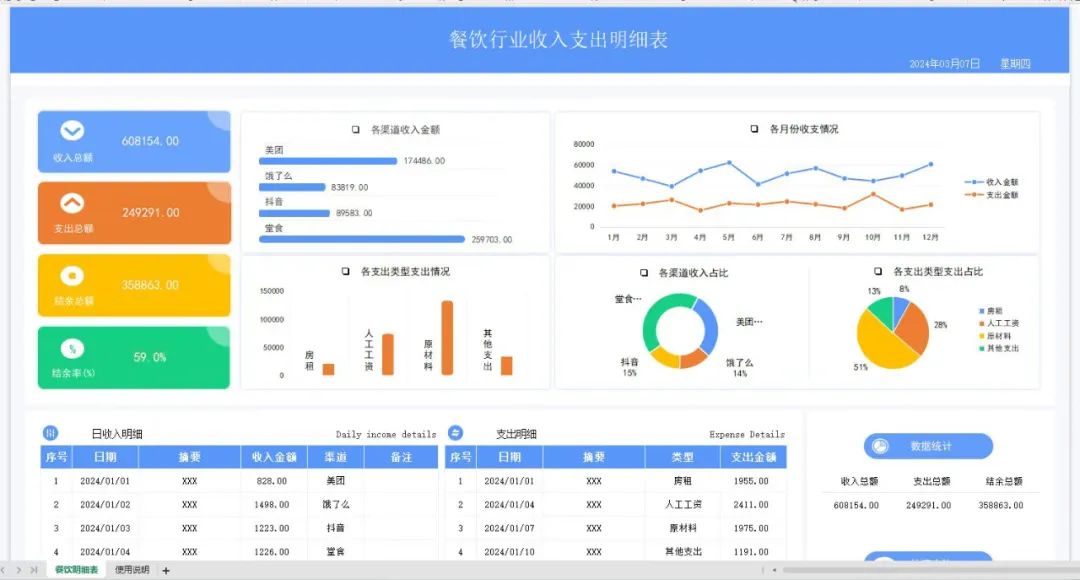Select the 358863.00 cell under 结余总额
1080x580 pixels.
(1001, 505)
